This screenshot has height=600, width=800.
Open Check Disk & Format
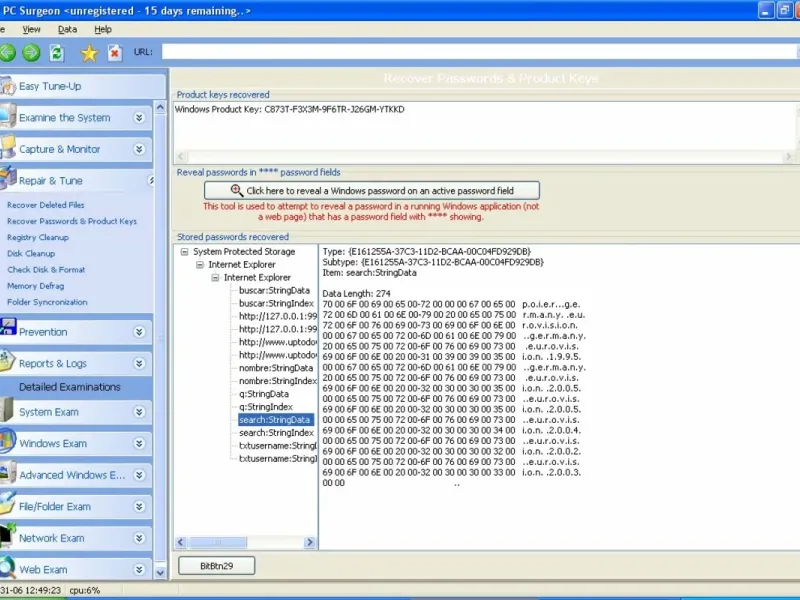click(46, 270)
